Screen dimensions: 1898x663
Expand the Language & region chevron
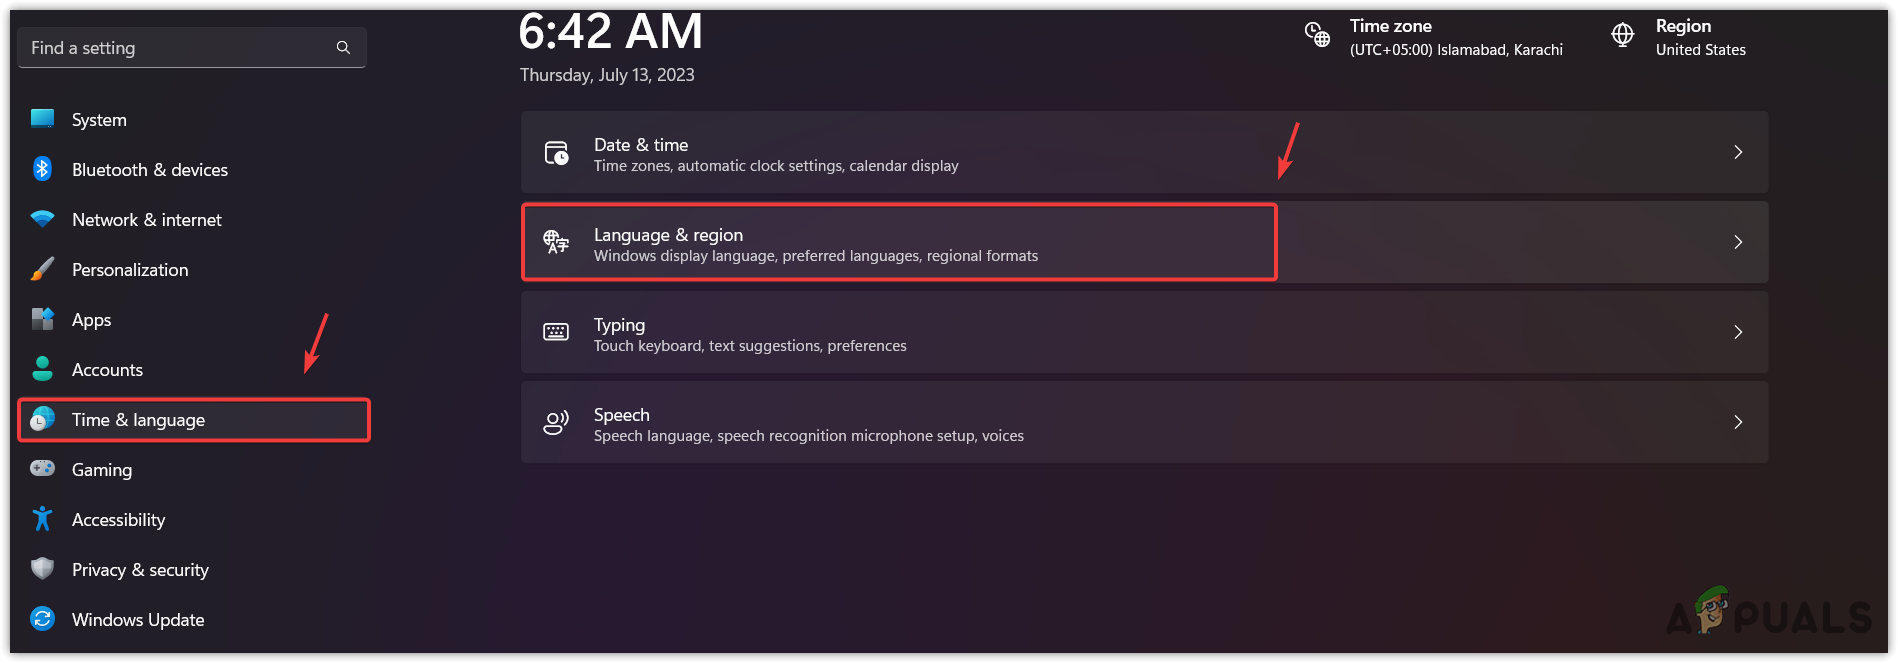point(1738,242)
